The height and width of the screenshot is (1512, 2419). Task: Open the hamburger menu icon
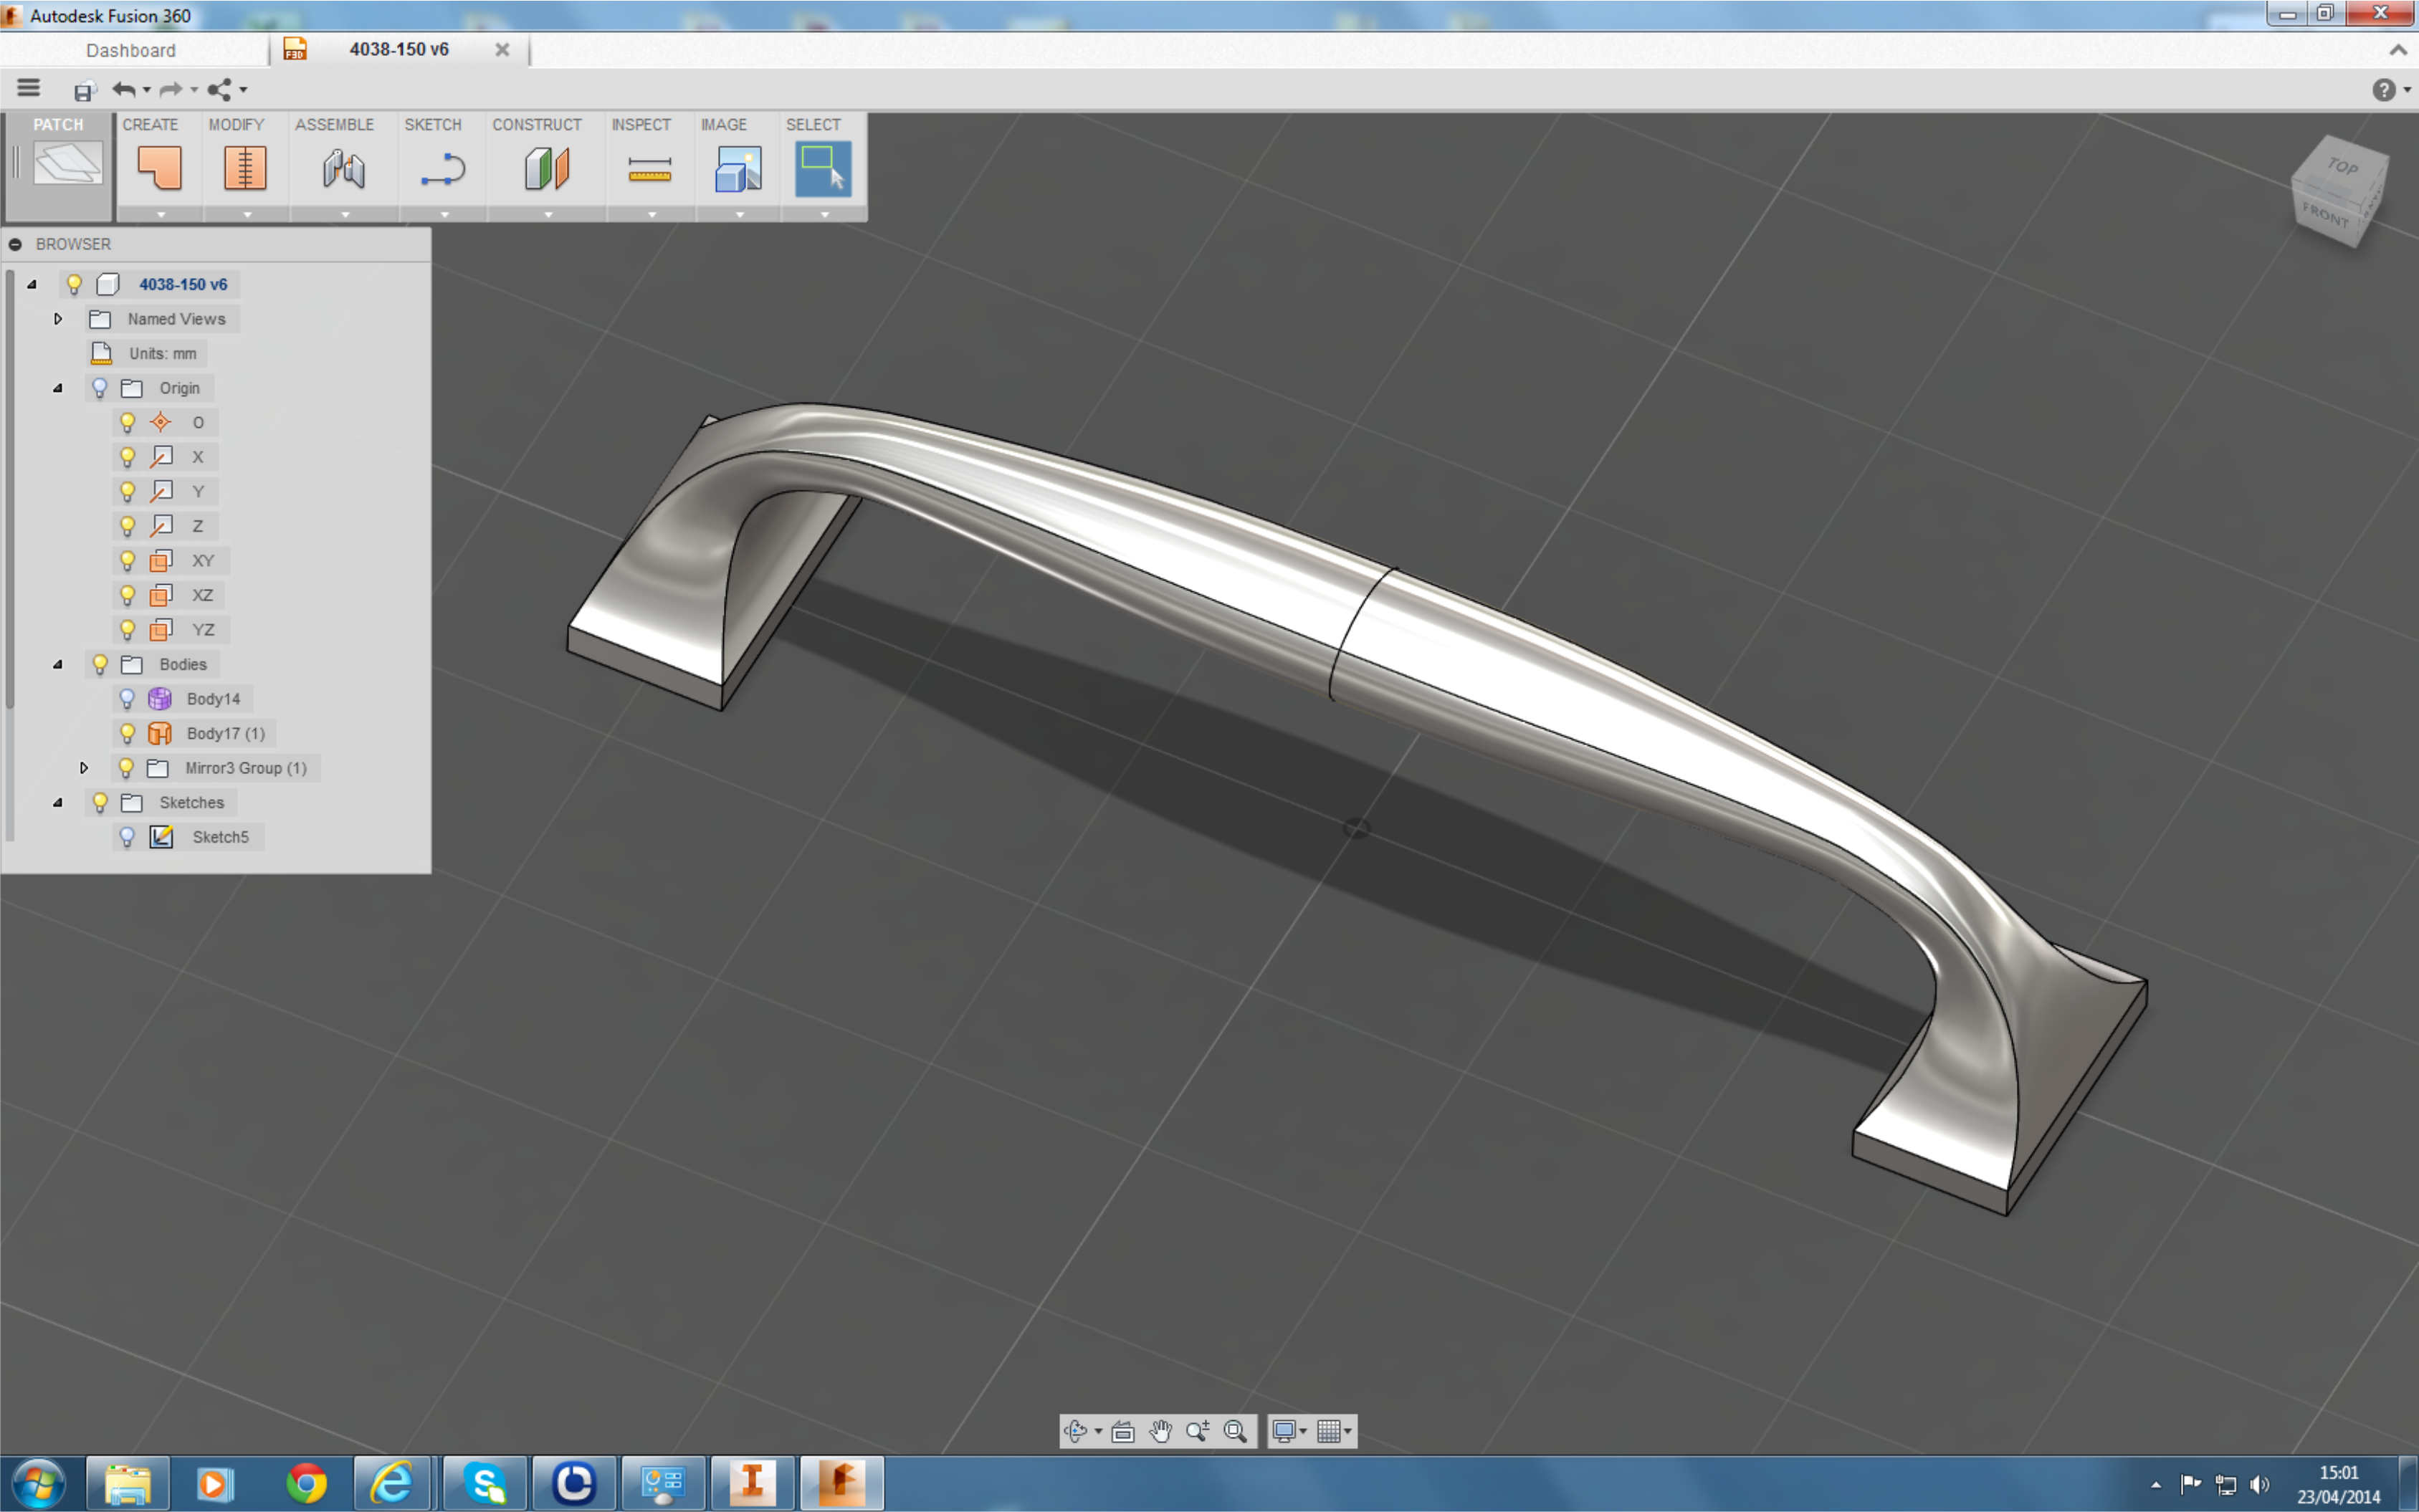(28, 88)
